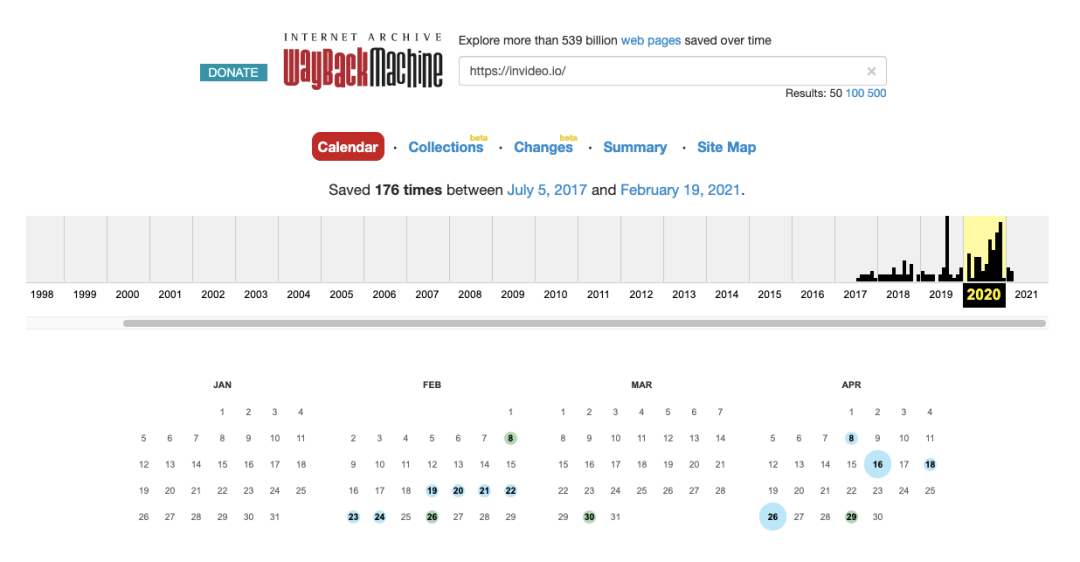Open the July 5, 2017 capture link
1080x562 pixels.
(547, 190)
